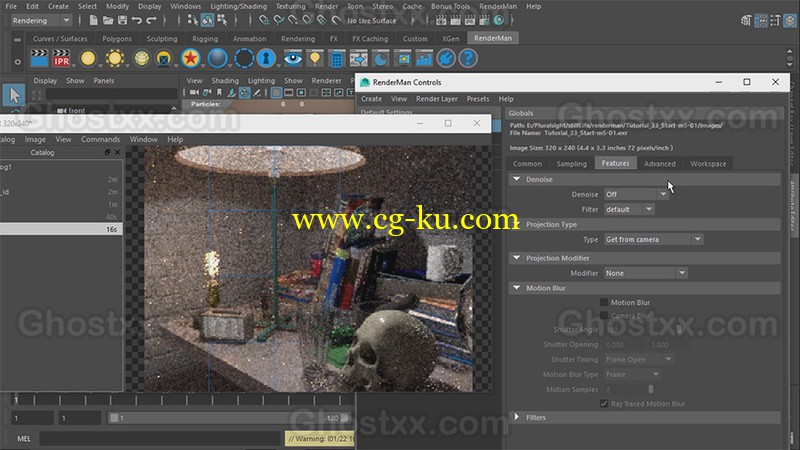Image resolution: width=800 pixels, height=450 pixels.
Task: Enable the Motion Blur checkbox
Action: 604,303
